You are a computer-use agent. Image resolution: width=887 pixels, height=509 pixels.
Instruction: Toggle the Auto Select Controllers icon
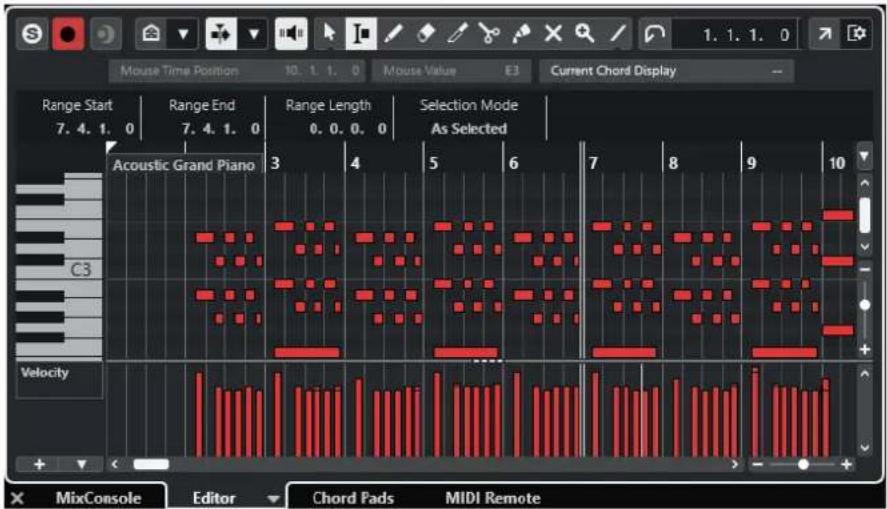pos(221,34)
